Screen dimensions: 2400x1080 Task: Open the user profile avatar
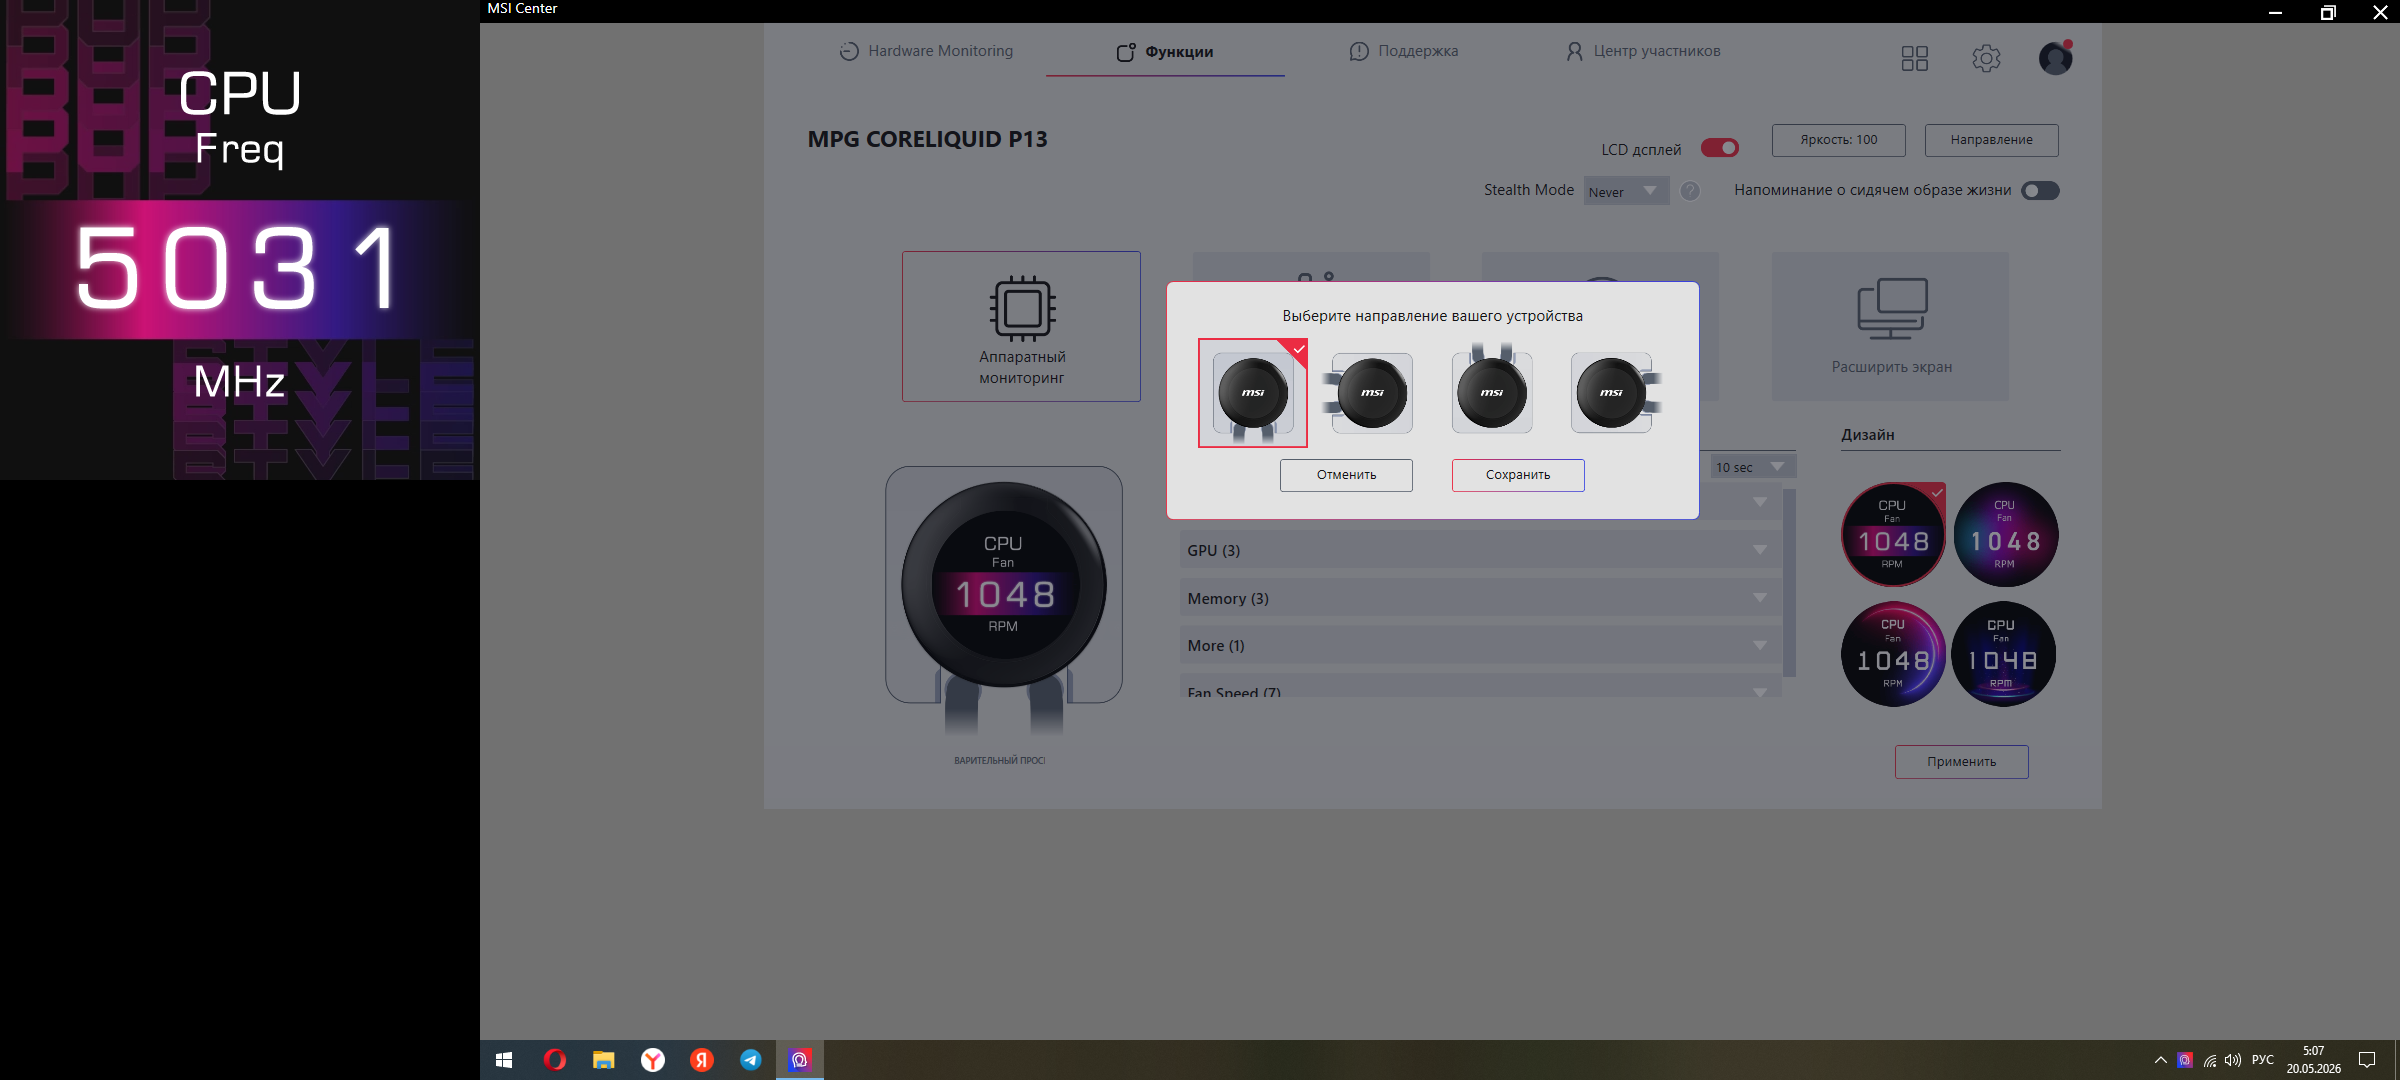click(2055, 58)
